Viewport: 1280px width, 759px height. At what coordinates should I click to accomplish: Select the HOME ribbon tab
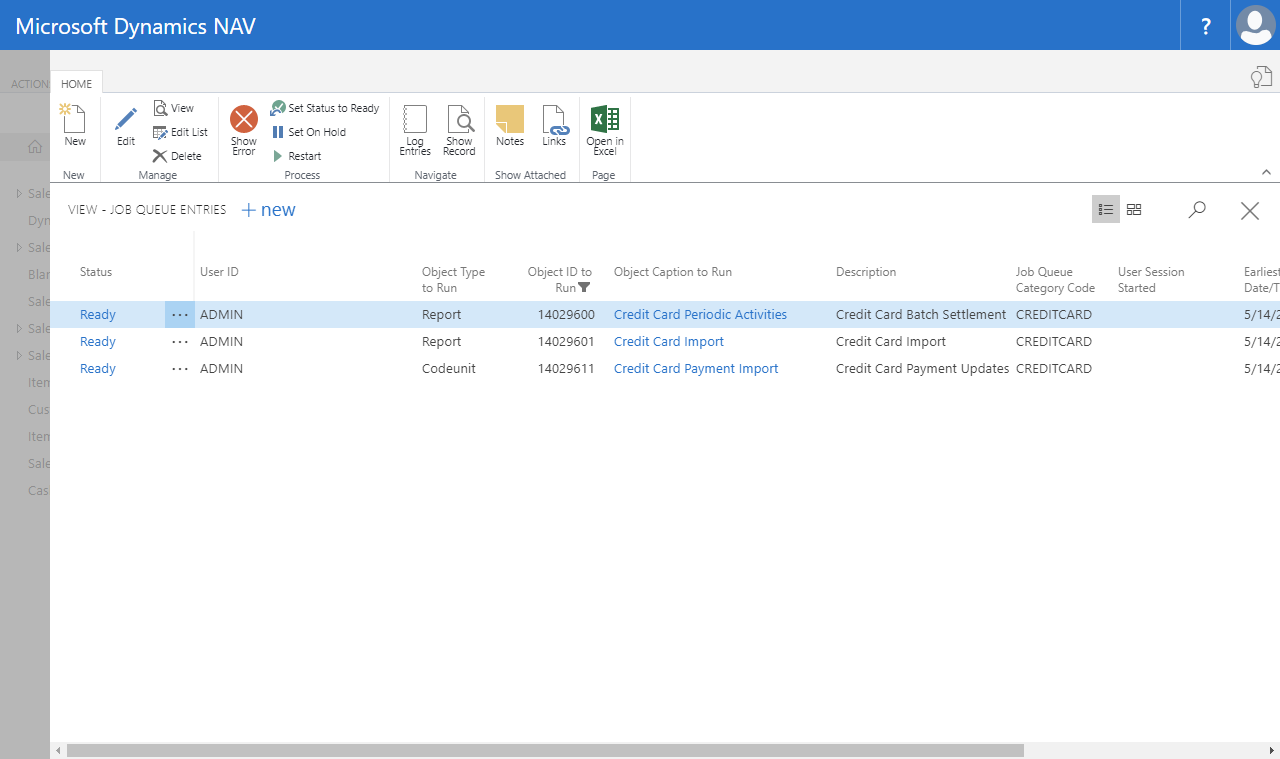pos(77,84)
